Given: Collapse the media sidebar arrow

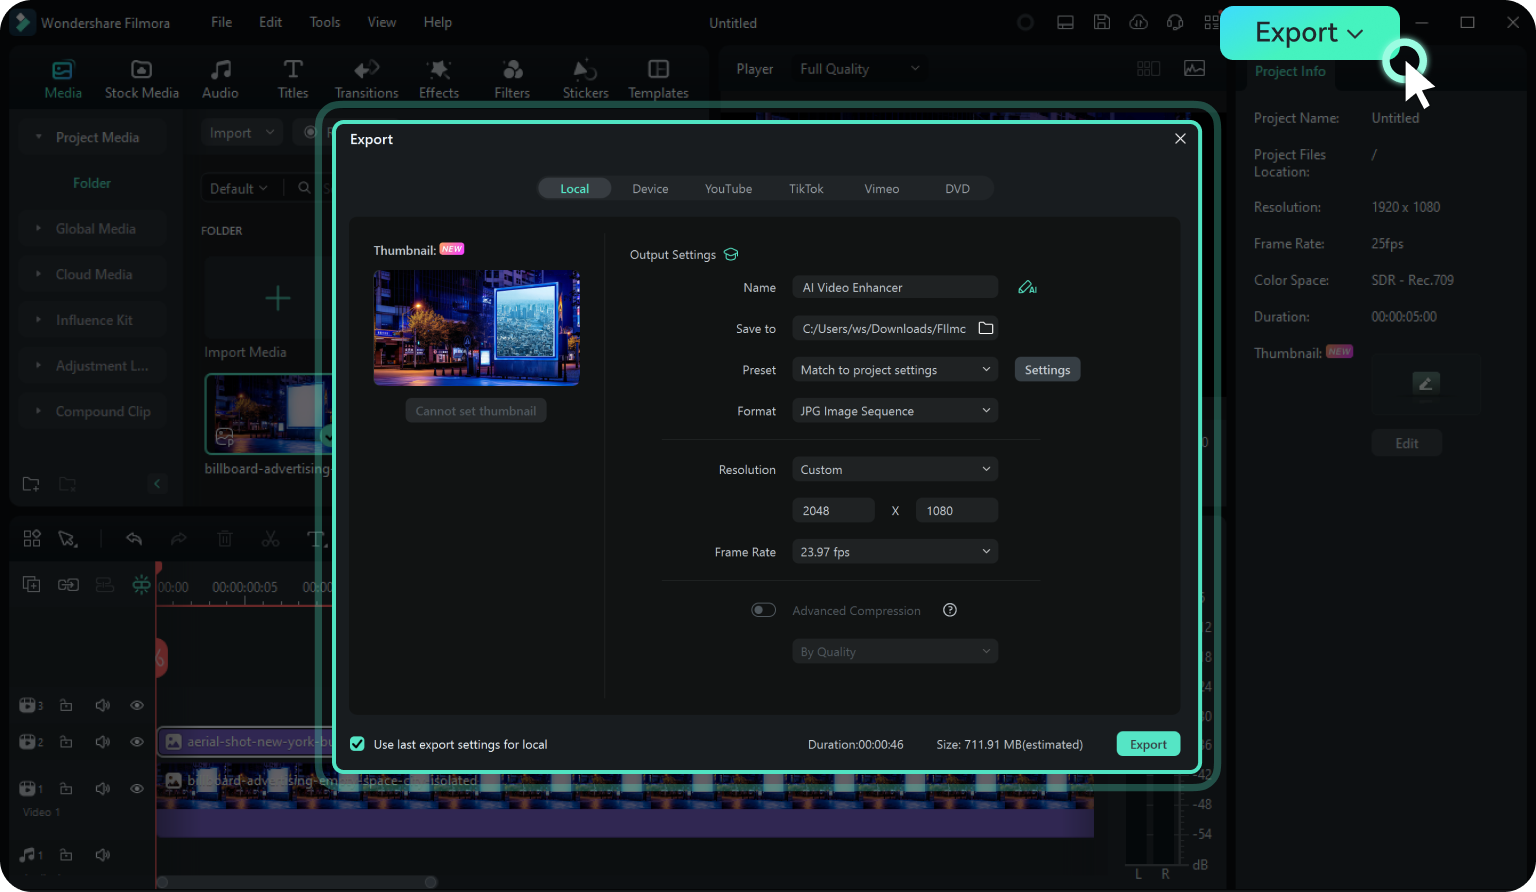Looking at the screenshot, I should pyautogui.click(x=157, y=484).
